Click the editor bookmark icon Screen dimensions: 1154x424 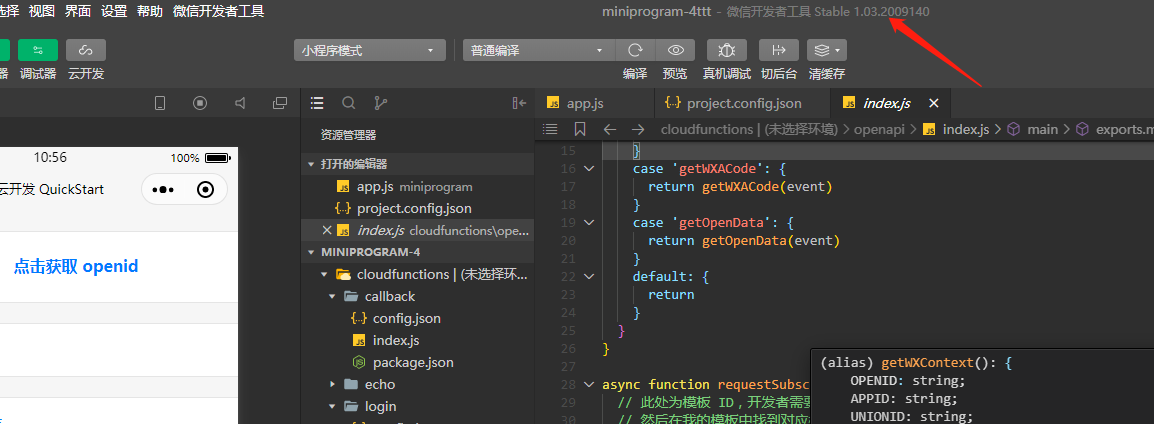click(580, 130)
